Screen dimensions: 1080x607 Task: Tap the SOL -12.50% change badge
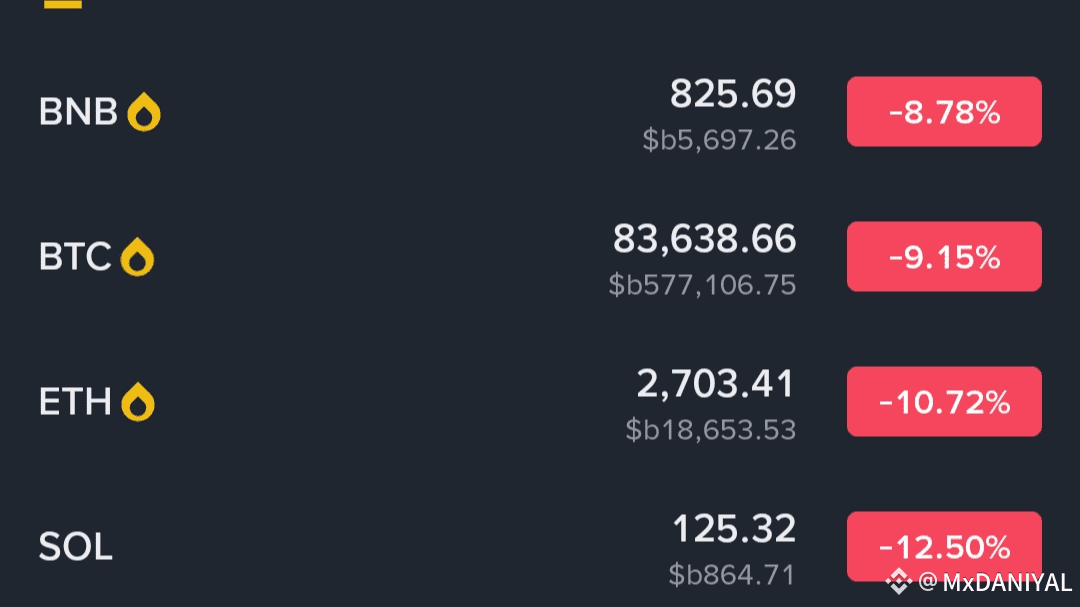[944, 546]
